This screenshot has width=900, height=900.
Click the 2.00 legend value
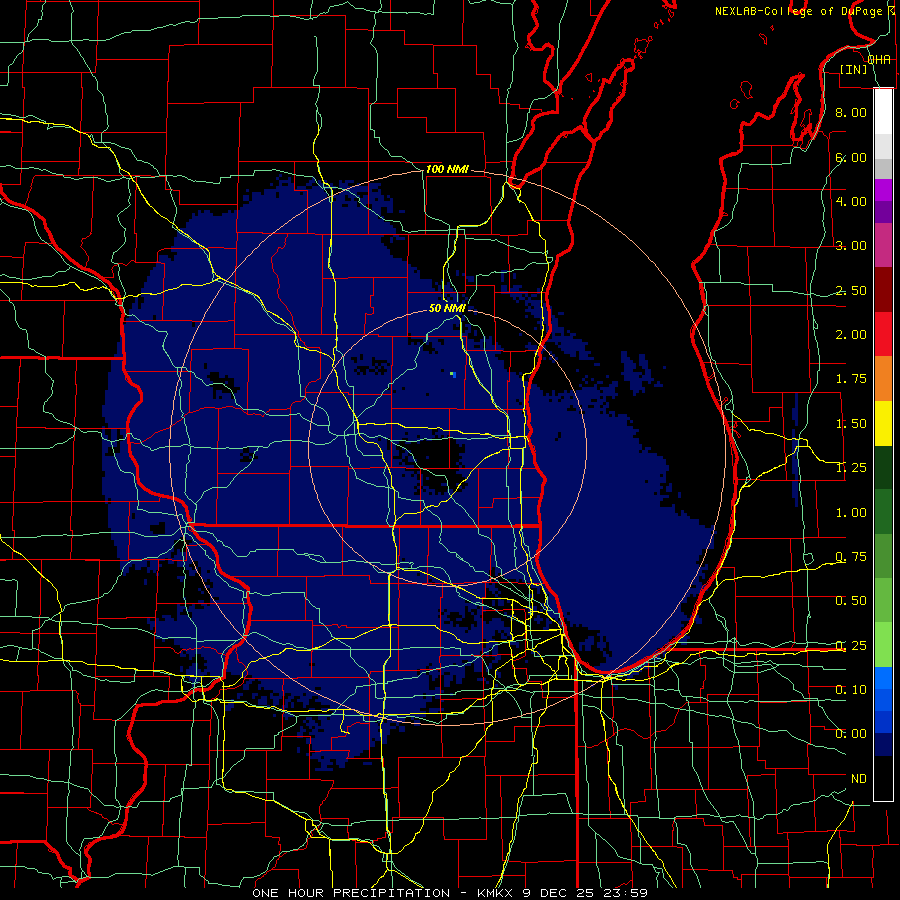(851, 335)
